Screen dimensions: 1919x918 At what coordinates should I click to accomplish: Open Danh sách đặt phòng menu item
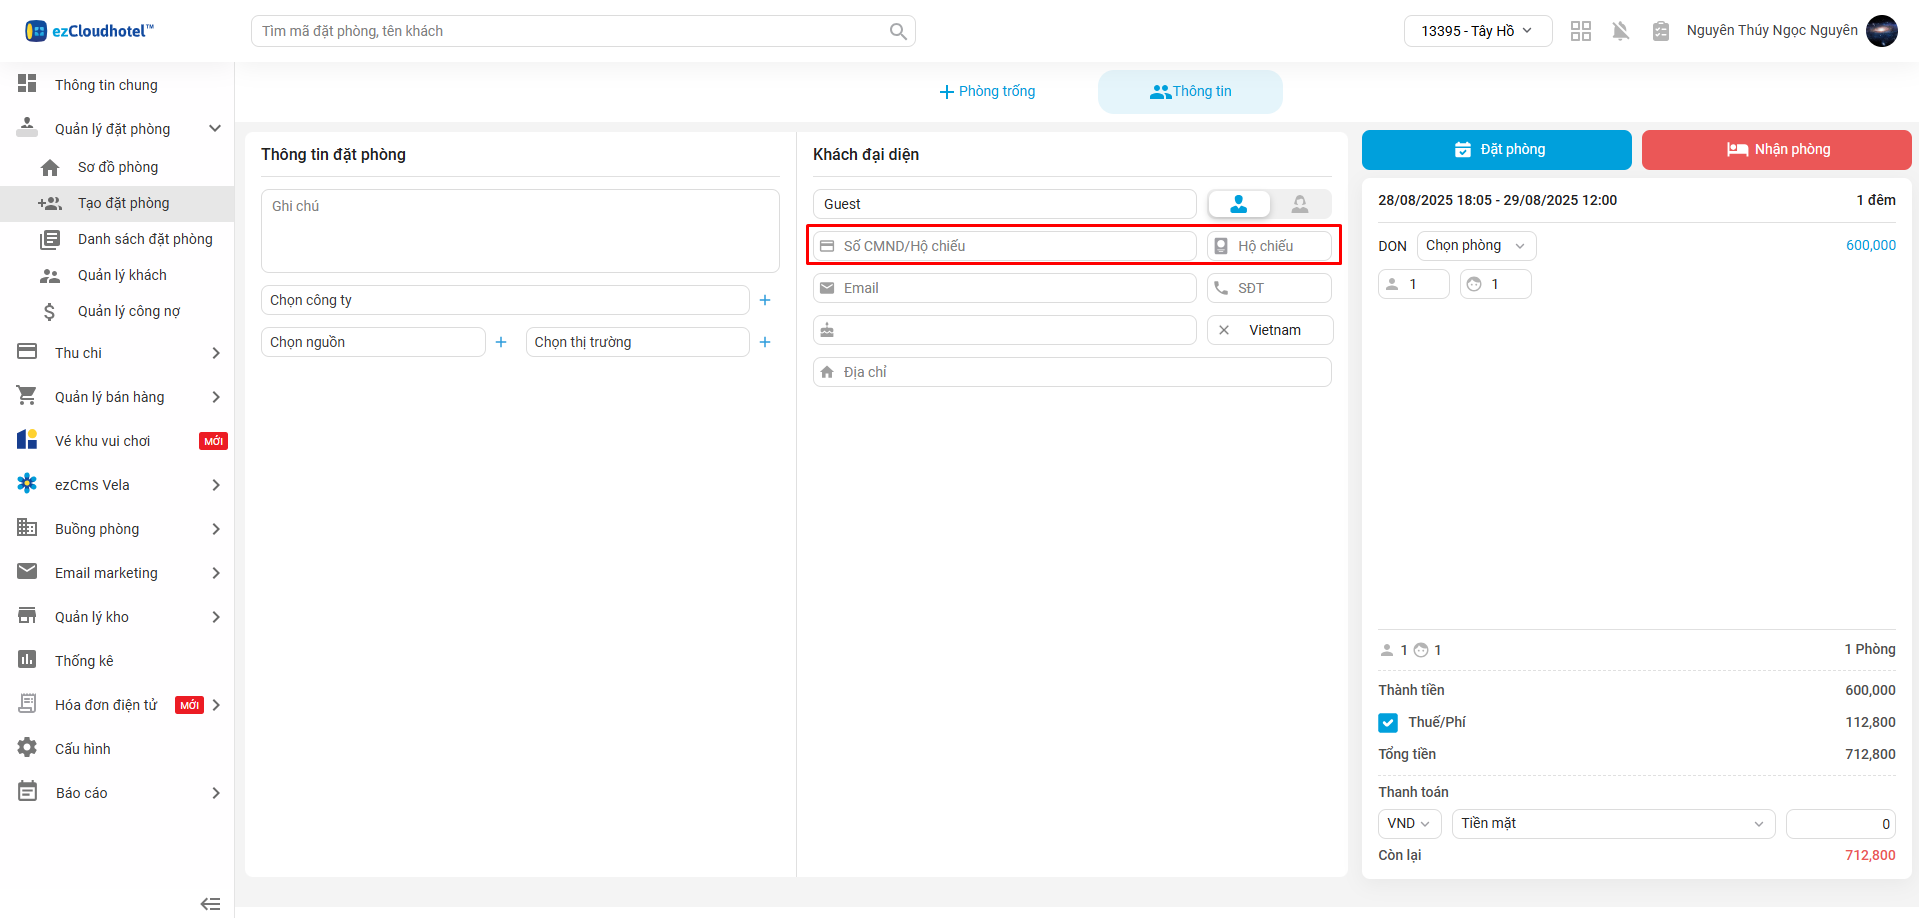145,239
